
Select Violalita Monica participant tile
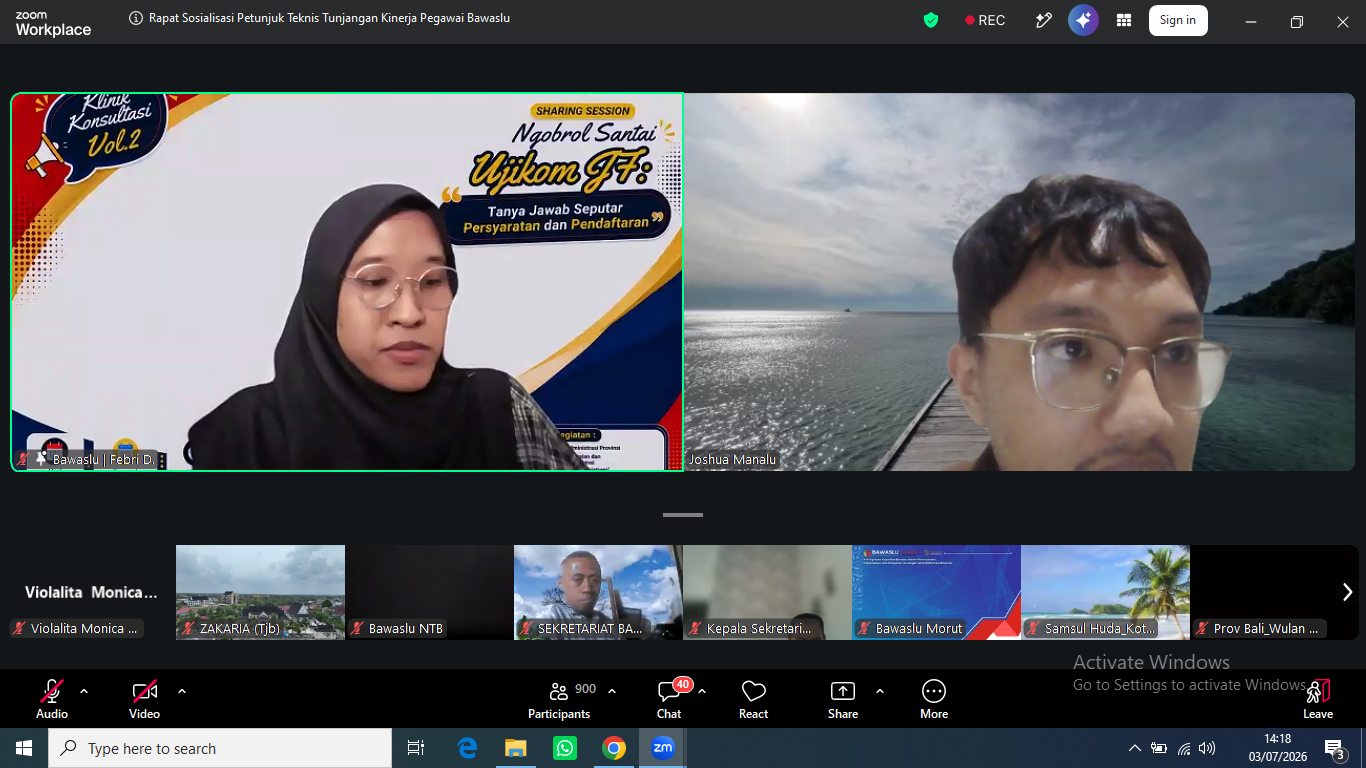click(91, 592)
